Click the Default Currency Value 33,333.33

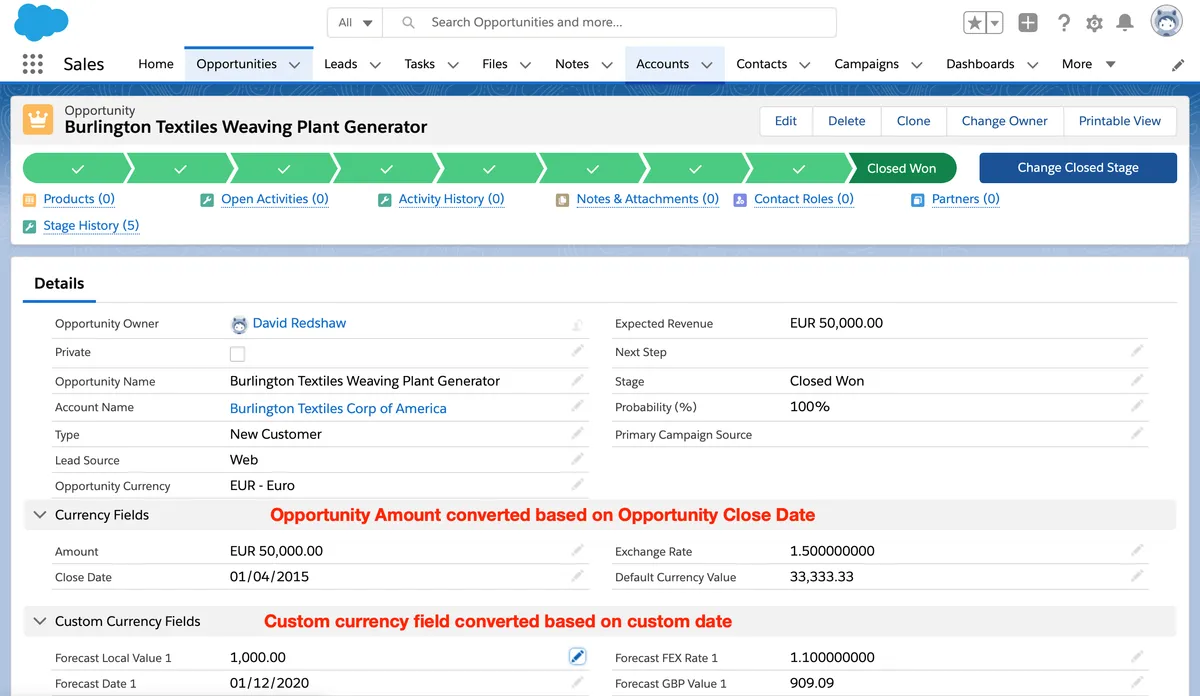click(822, 577)
